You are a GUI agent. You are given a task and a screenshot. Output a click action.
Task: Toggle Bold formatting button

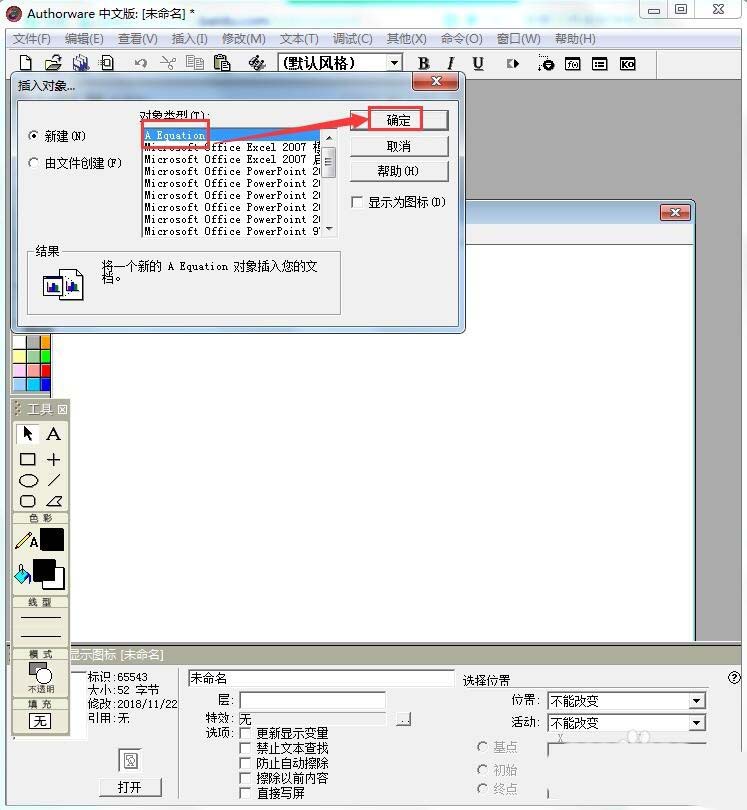coord(424,63)
